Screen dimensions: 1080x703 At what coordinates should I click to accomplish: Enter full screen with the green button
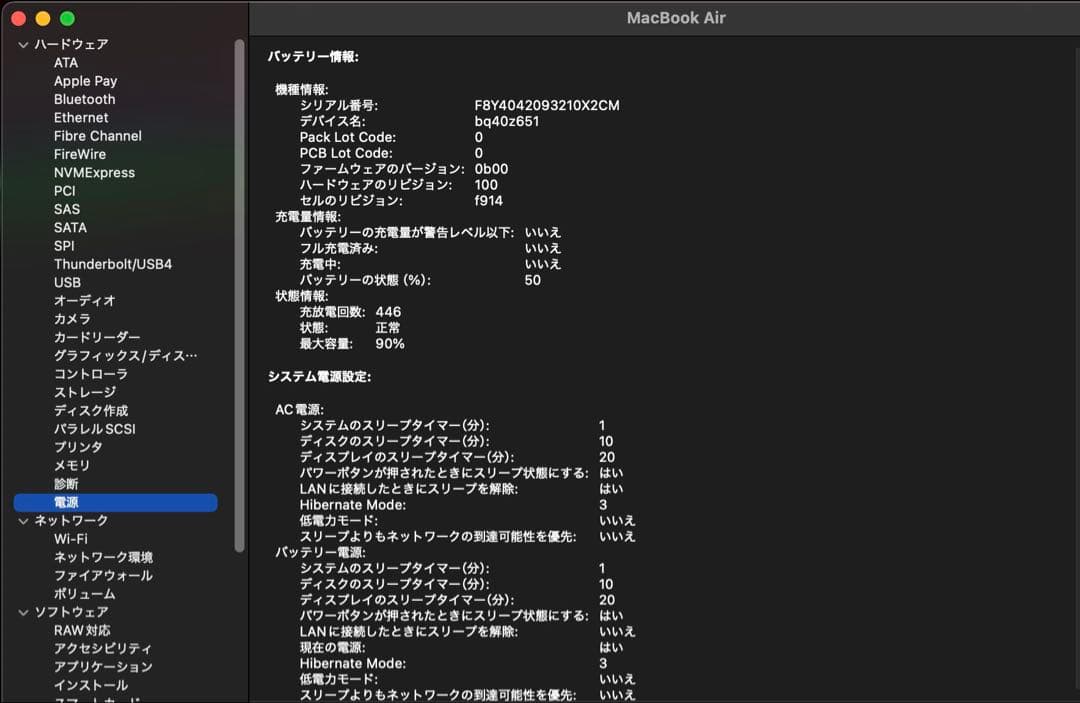pyautogui.click(x=66, y=18)
